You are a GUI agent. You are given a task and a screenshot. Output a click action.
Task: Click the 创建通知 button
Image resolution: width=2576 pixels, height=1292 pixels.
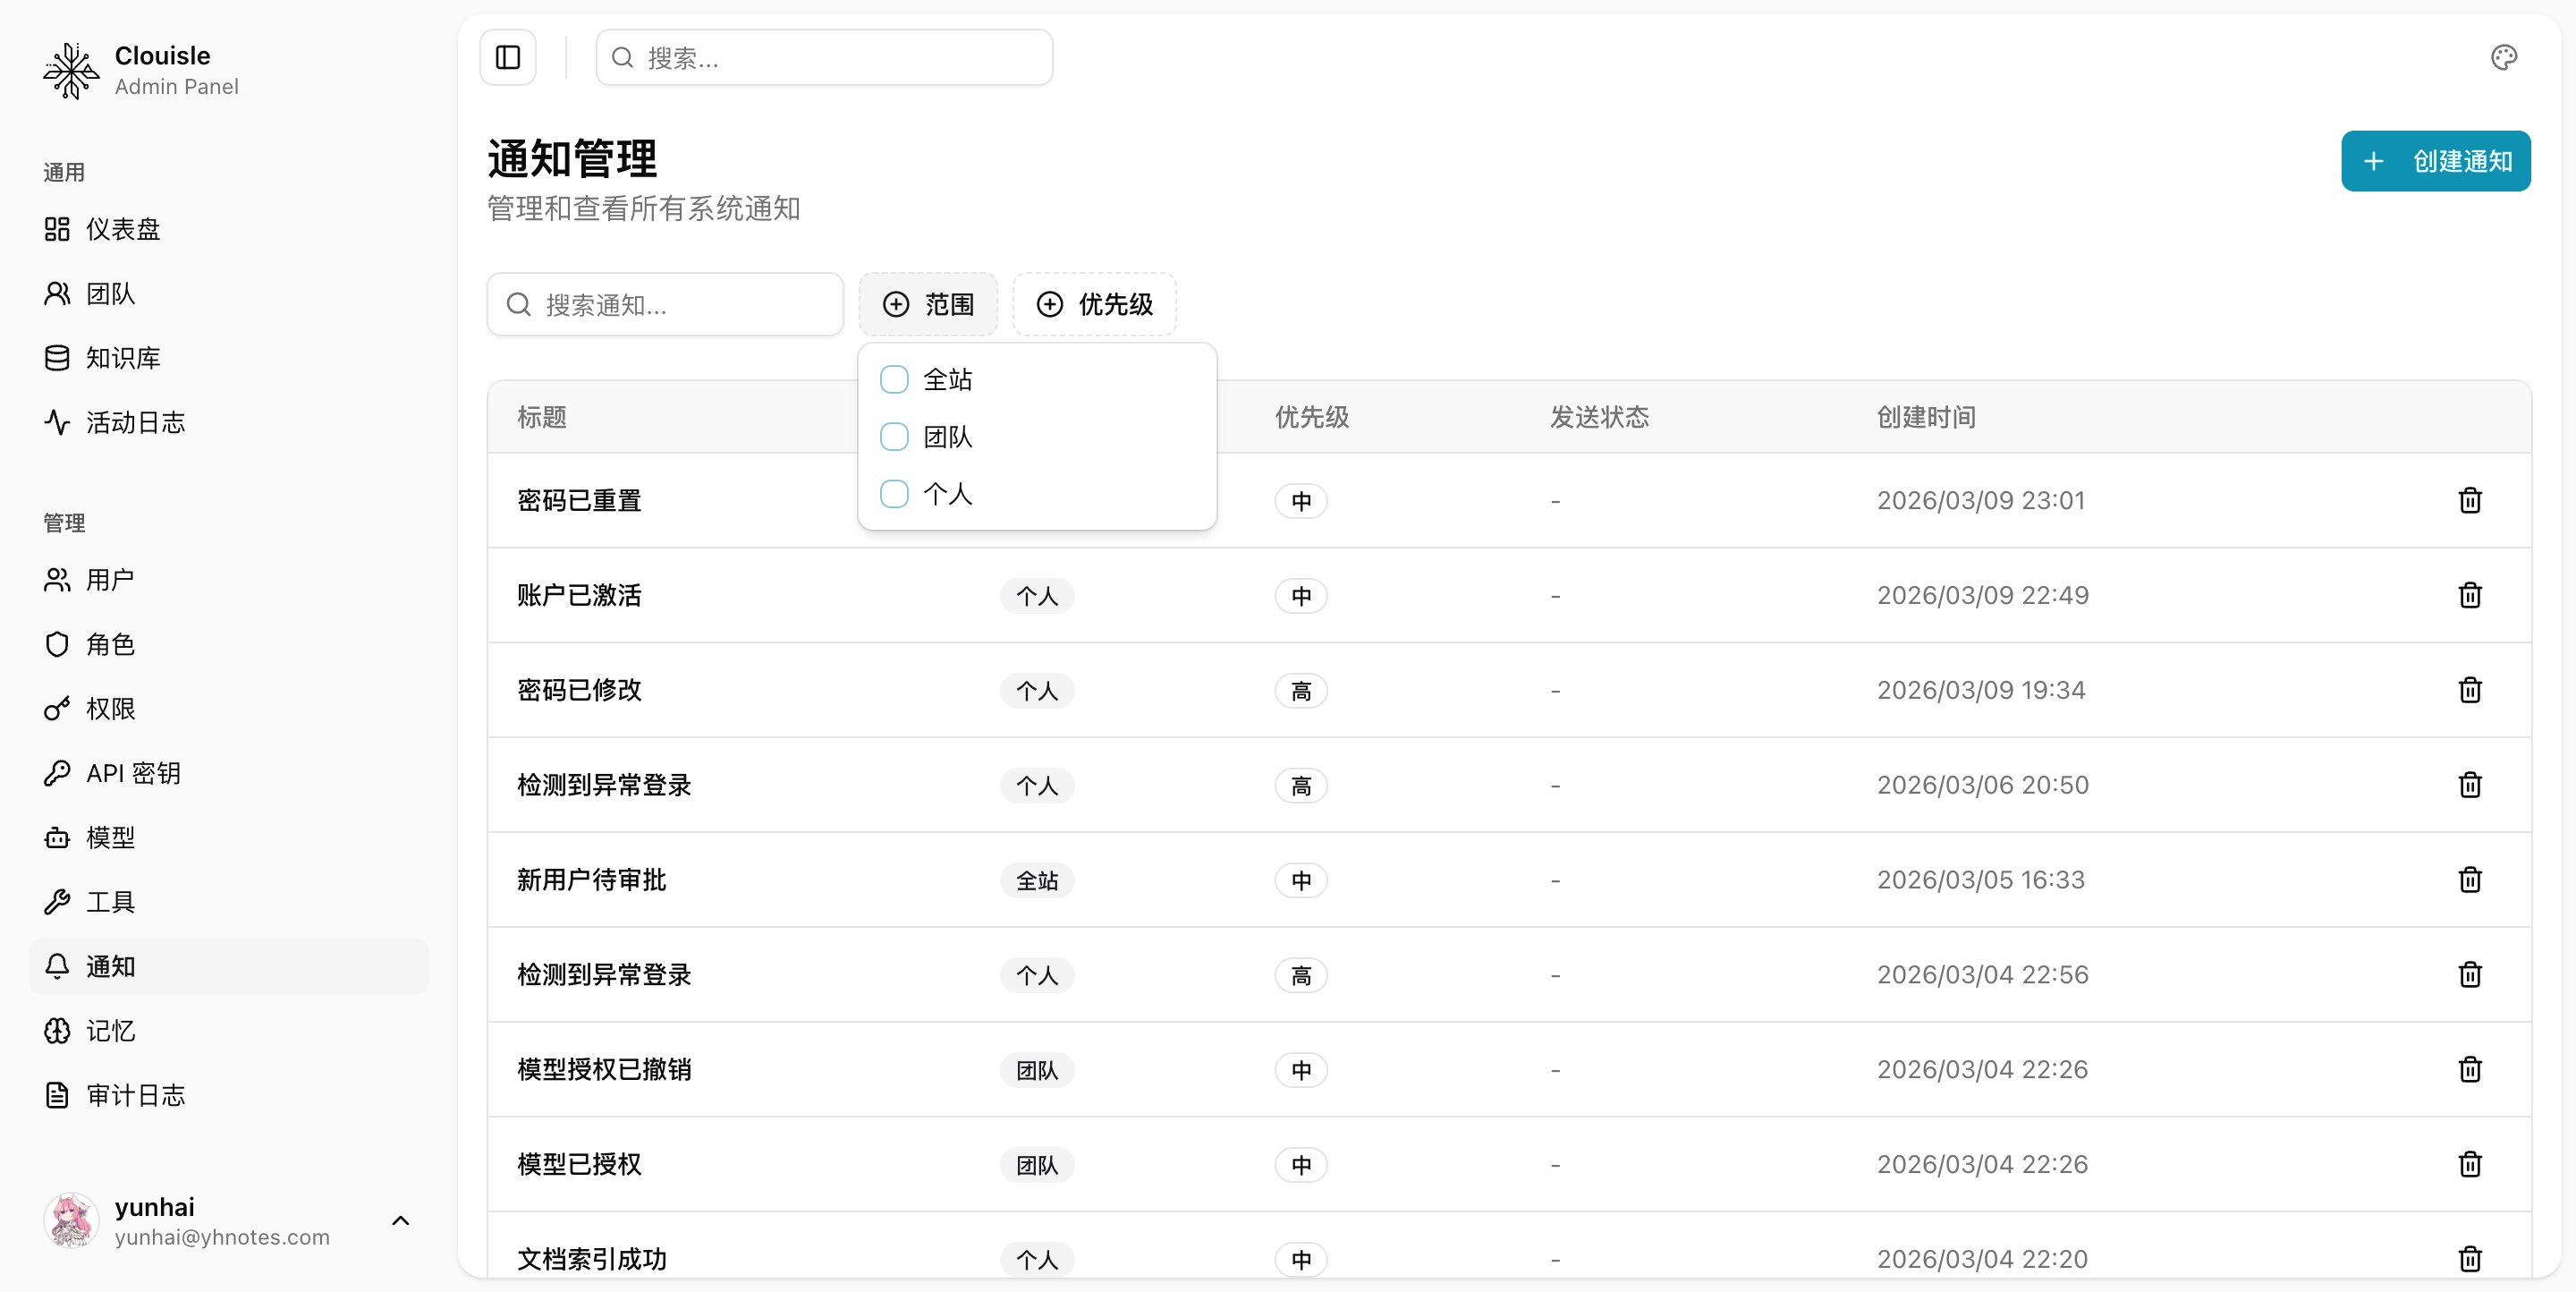point(2435,161)
